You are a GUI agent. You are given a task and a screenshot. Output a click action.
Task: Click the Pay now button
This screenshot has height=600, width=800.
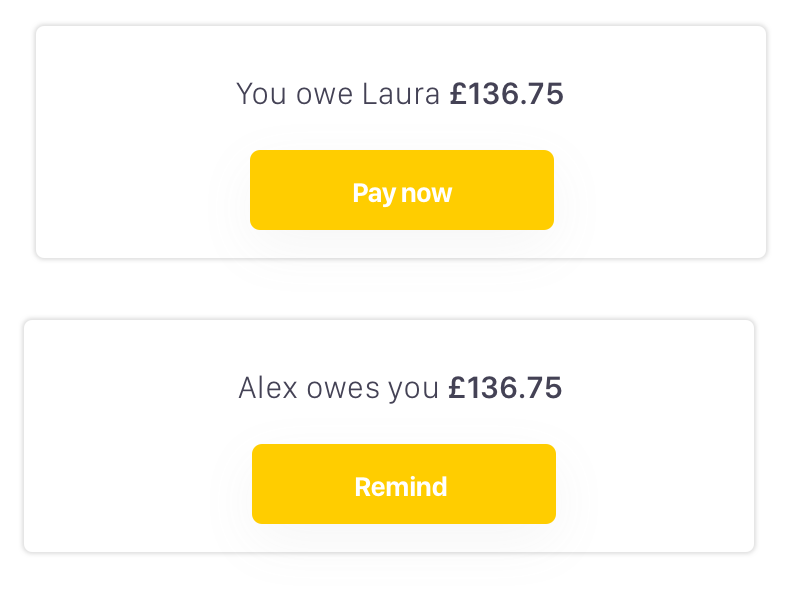[402, 191]
